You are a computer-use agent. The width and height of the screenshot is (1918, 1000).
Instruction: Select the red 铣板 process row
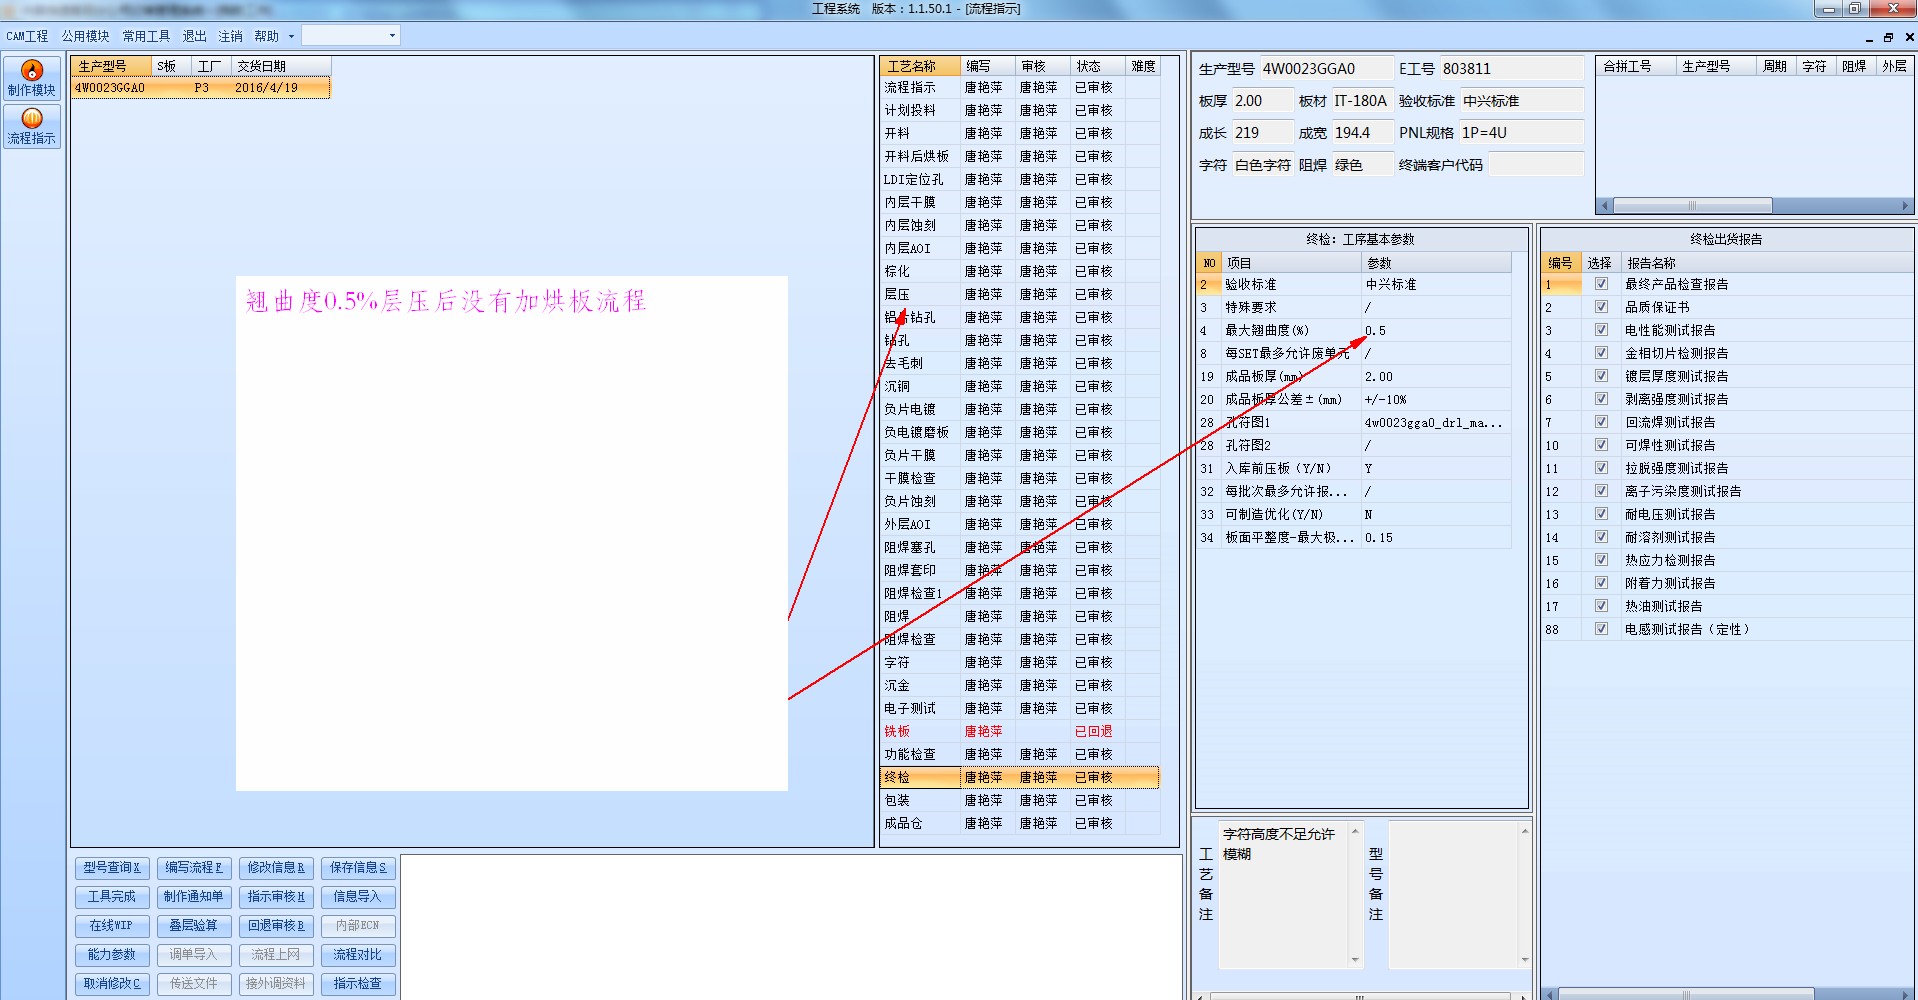[1020, 731]
